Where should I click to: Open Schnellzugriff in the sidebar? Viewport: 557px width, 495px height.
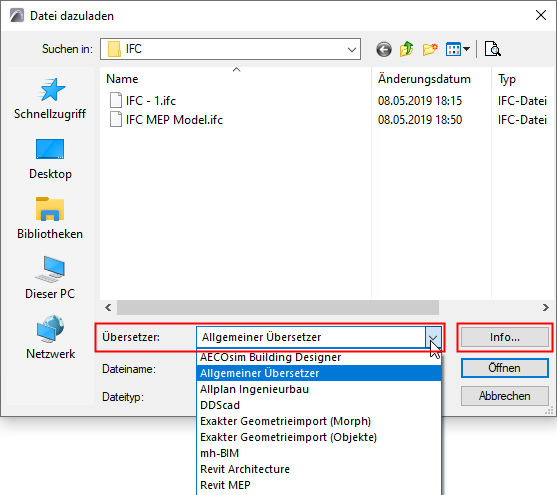(50, 99)
